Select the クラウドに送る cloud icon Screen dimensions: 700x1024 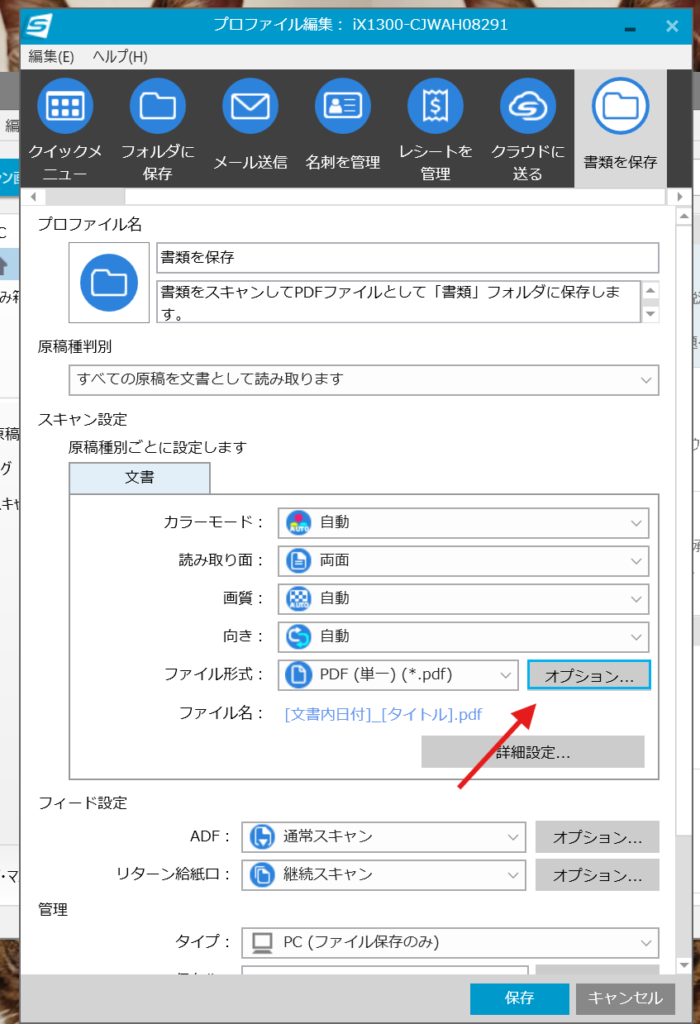(527, 107)
